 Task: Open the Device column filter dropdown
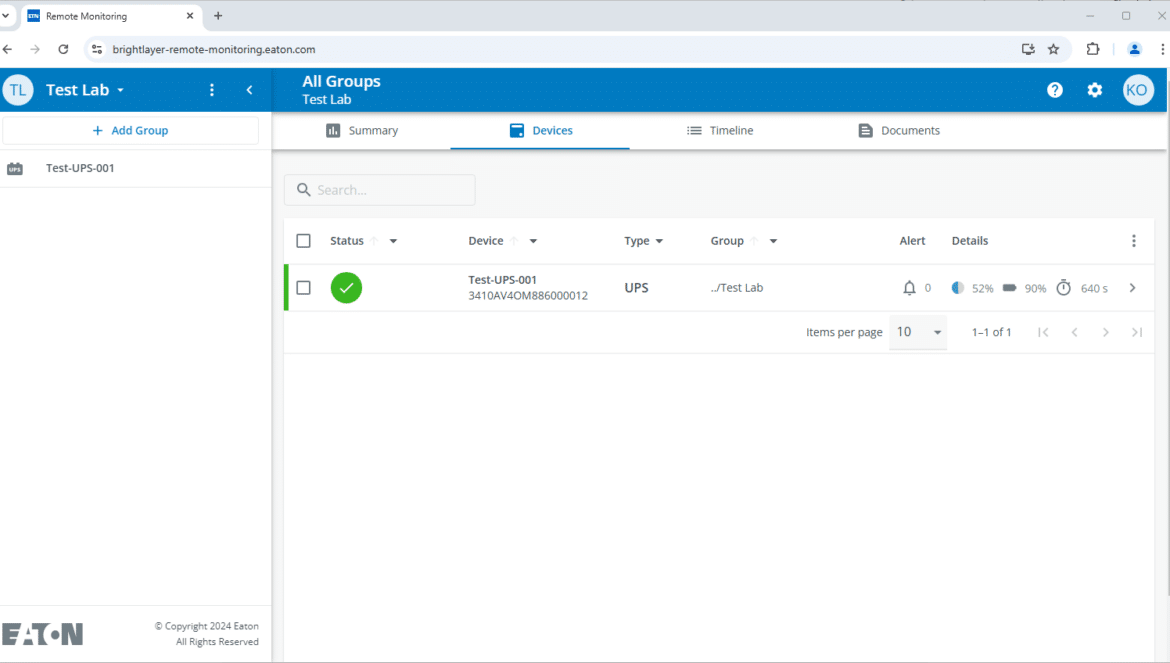click(534, 241)
